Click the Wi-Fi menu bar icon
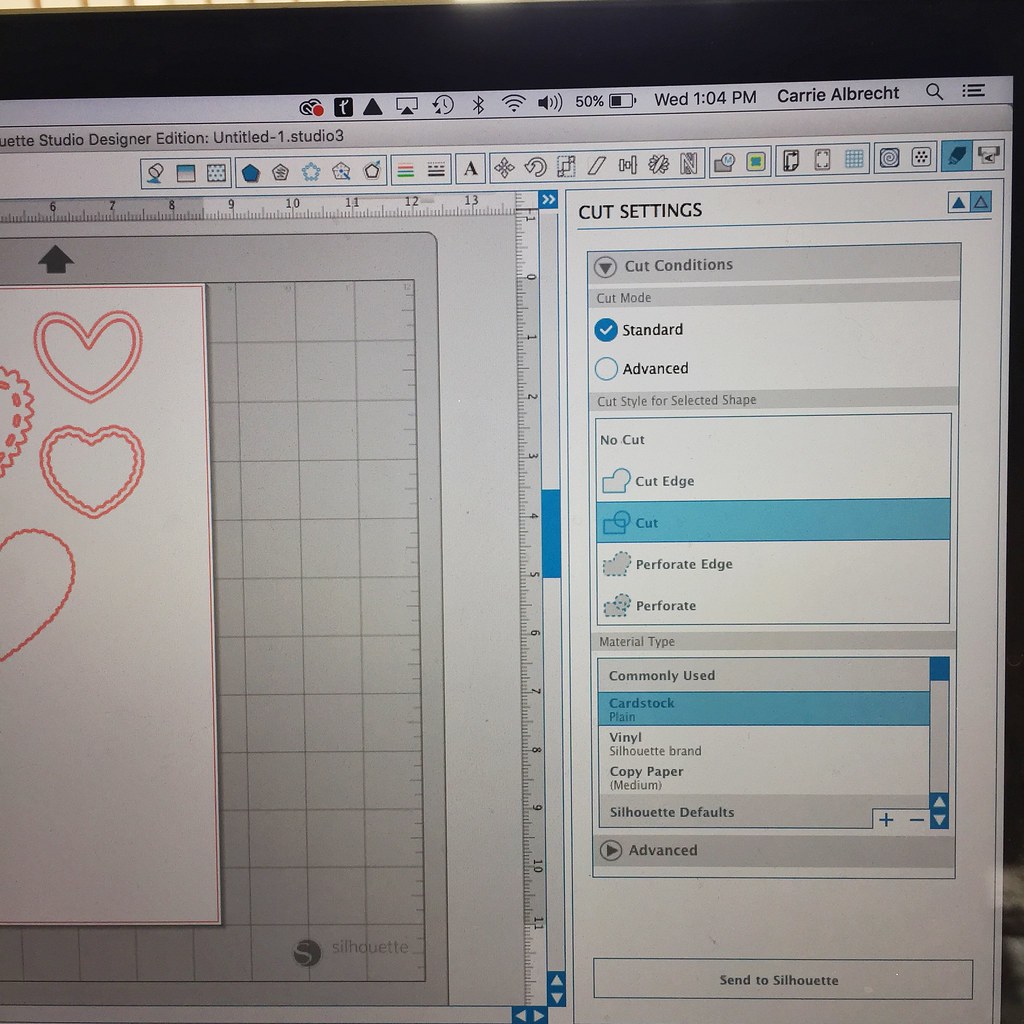Screen dimensions: 1024x1024 (513, 104)
